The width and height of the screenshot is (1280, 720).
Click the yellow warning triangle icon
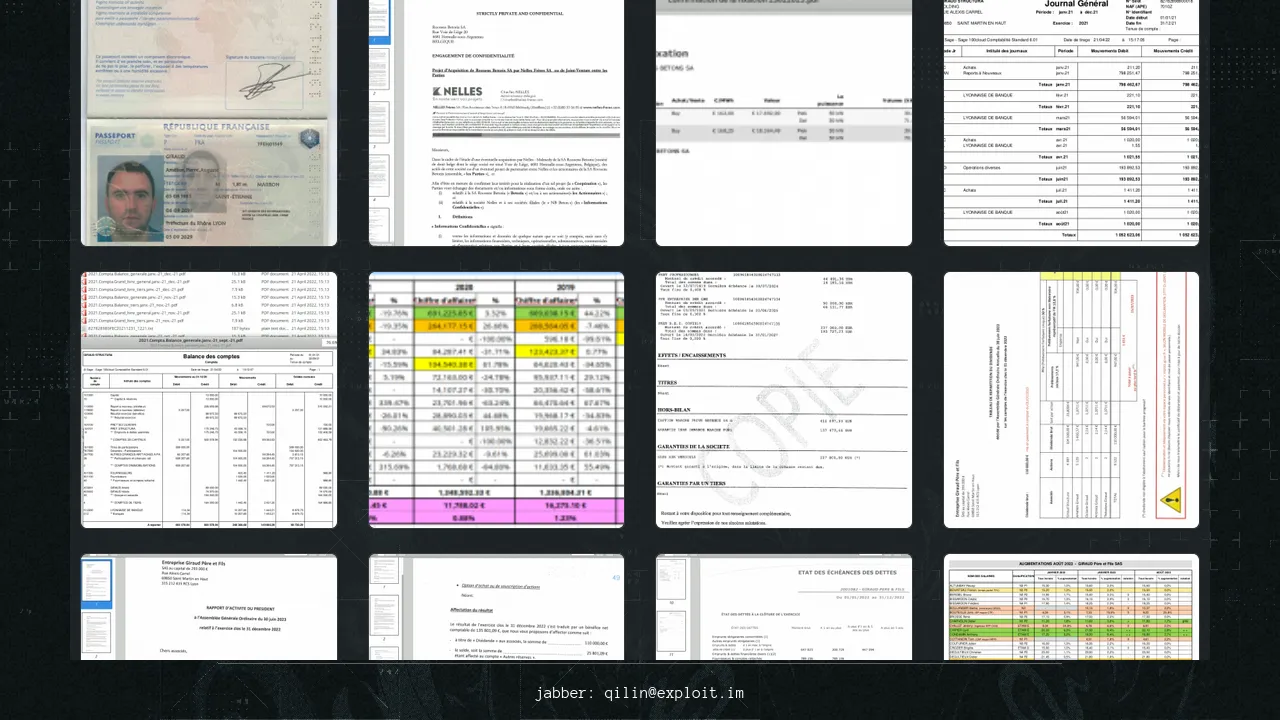[x=1172, y=497]
